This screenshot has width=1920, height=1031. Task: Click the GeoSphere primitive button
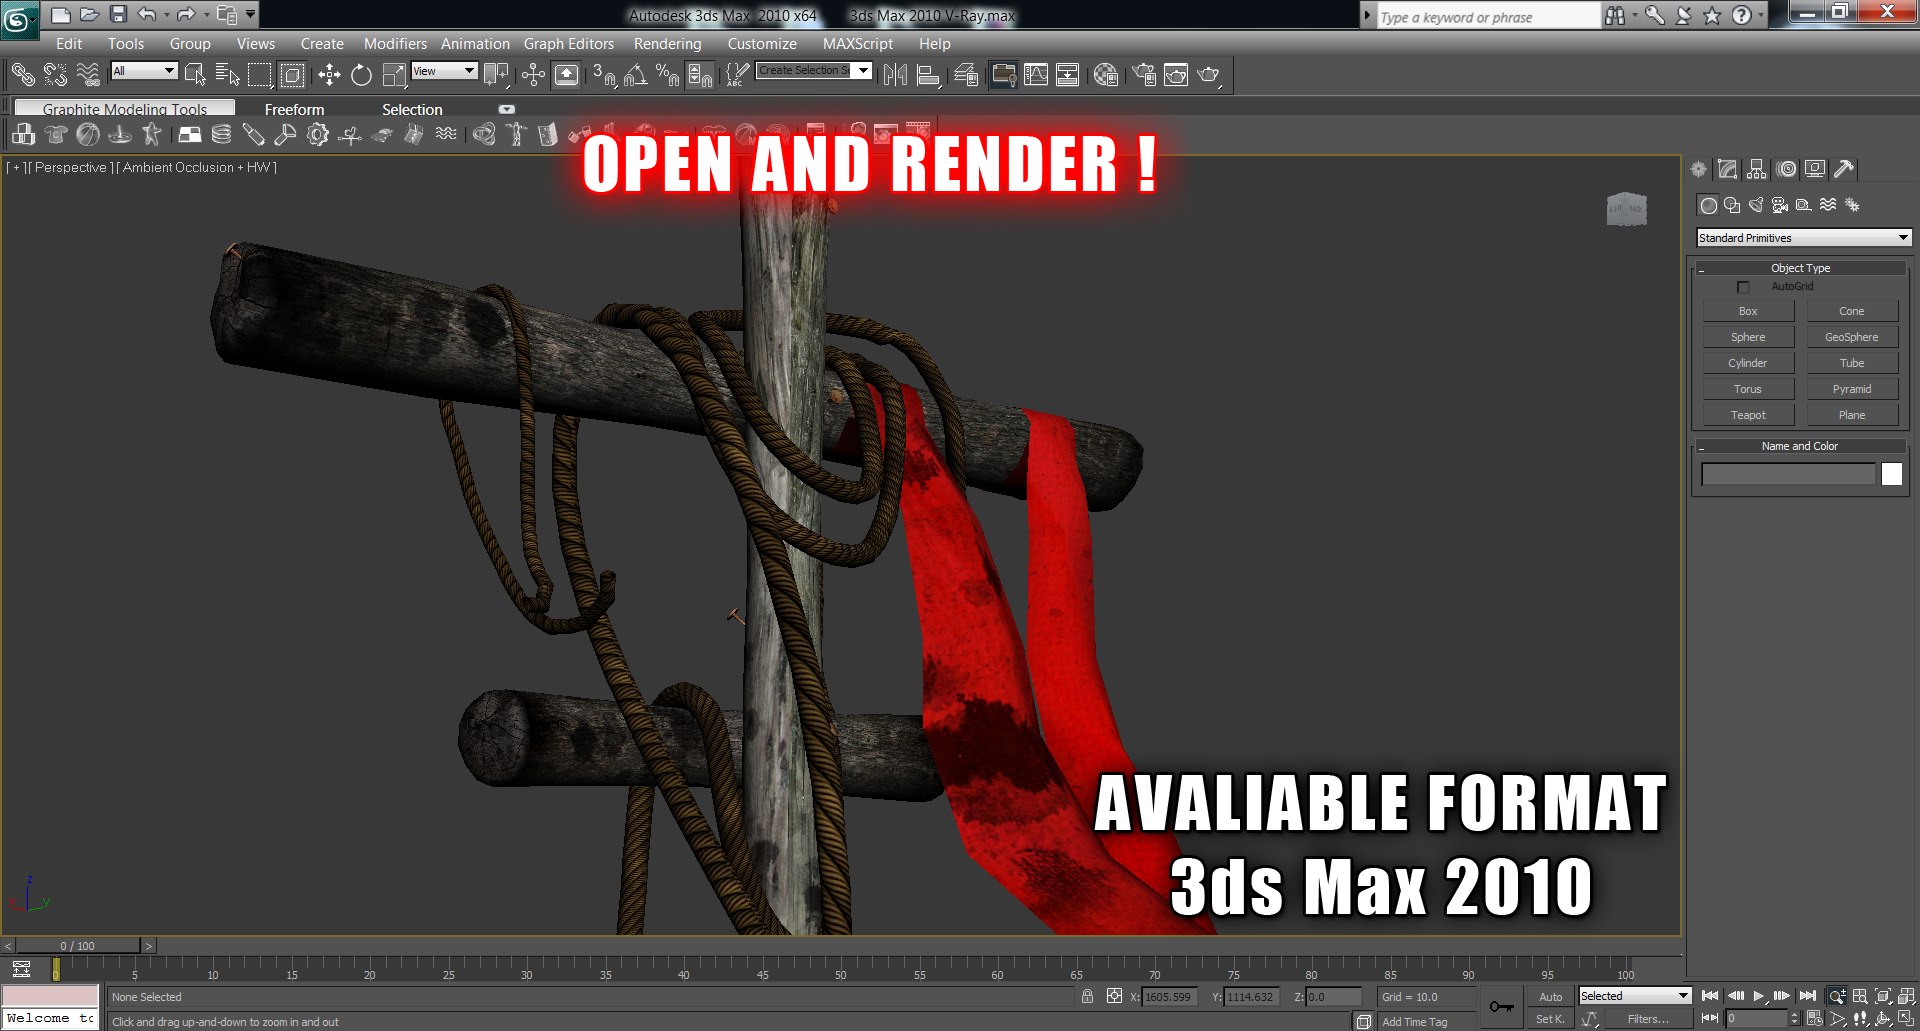pos(1852,337)
